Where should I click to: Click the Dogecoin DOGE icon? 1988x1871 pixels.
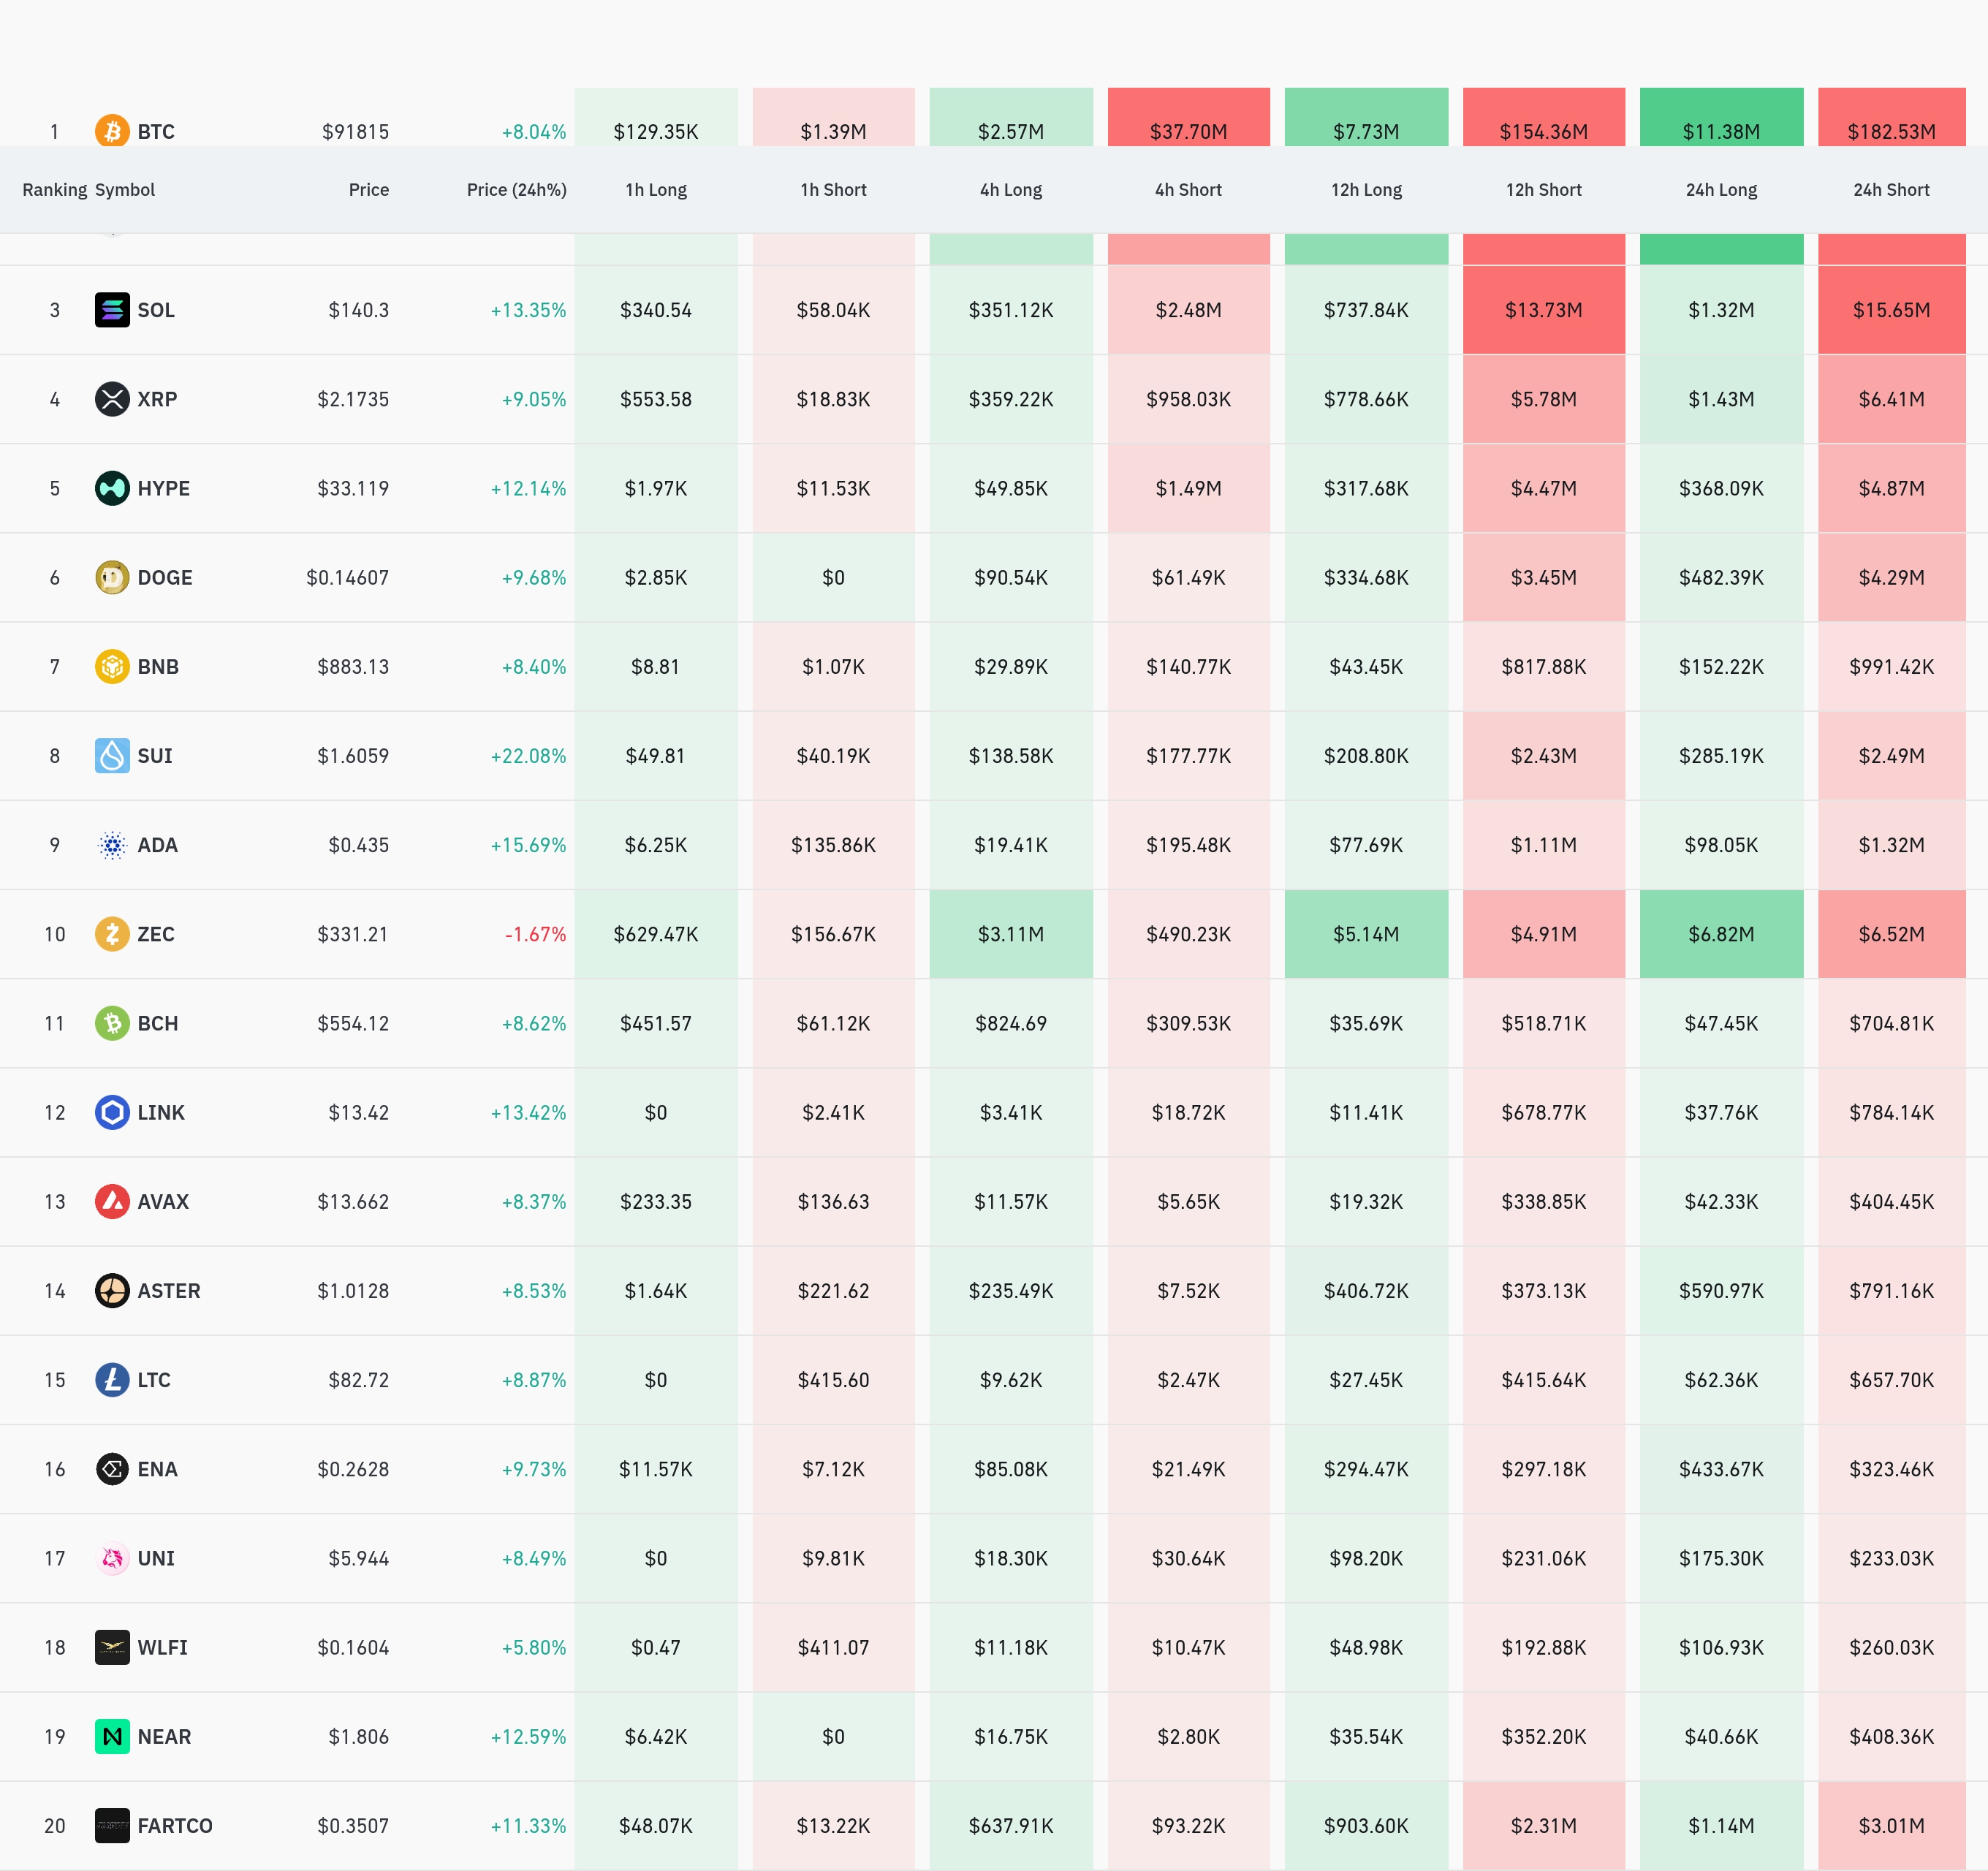click(112, 577)
